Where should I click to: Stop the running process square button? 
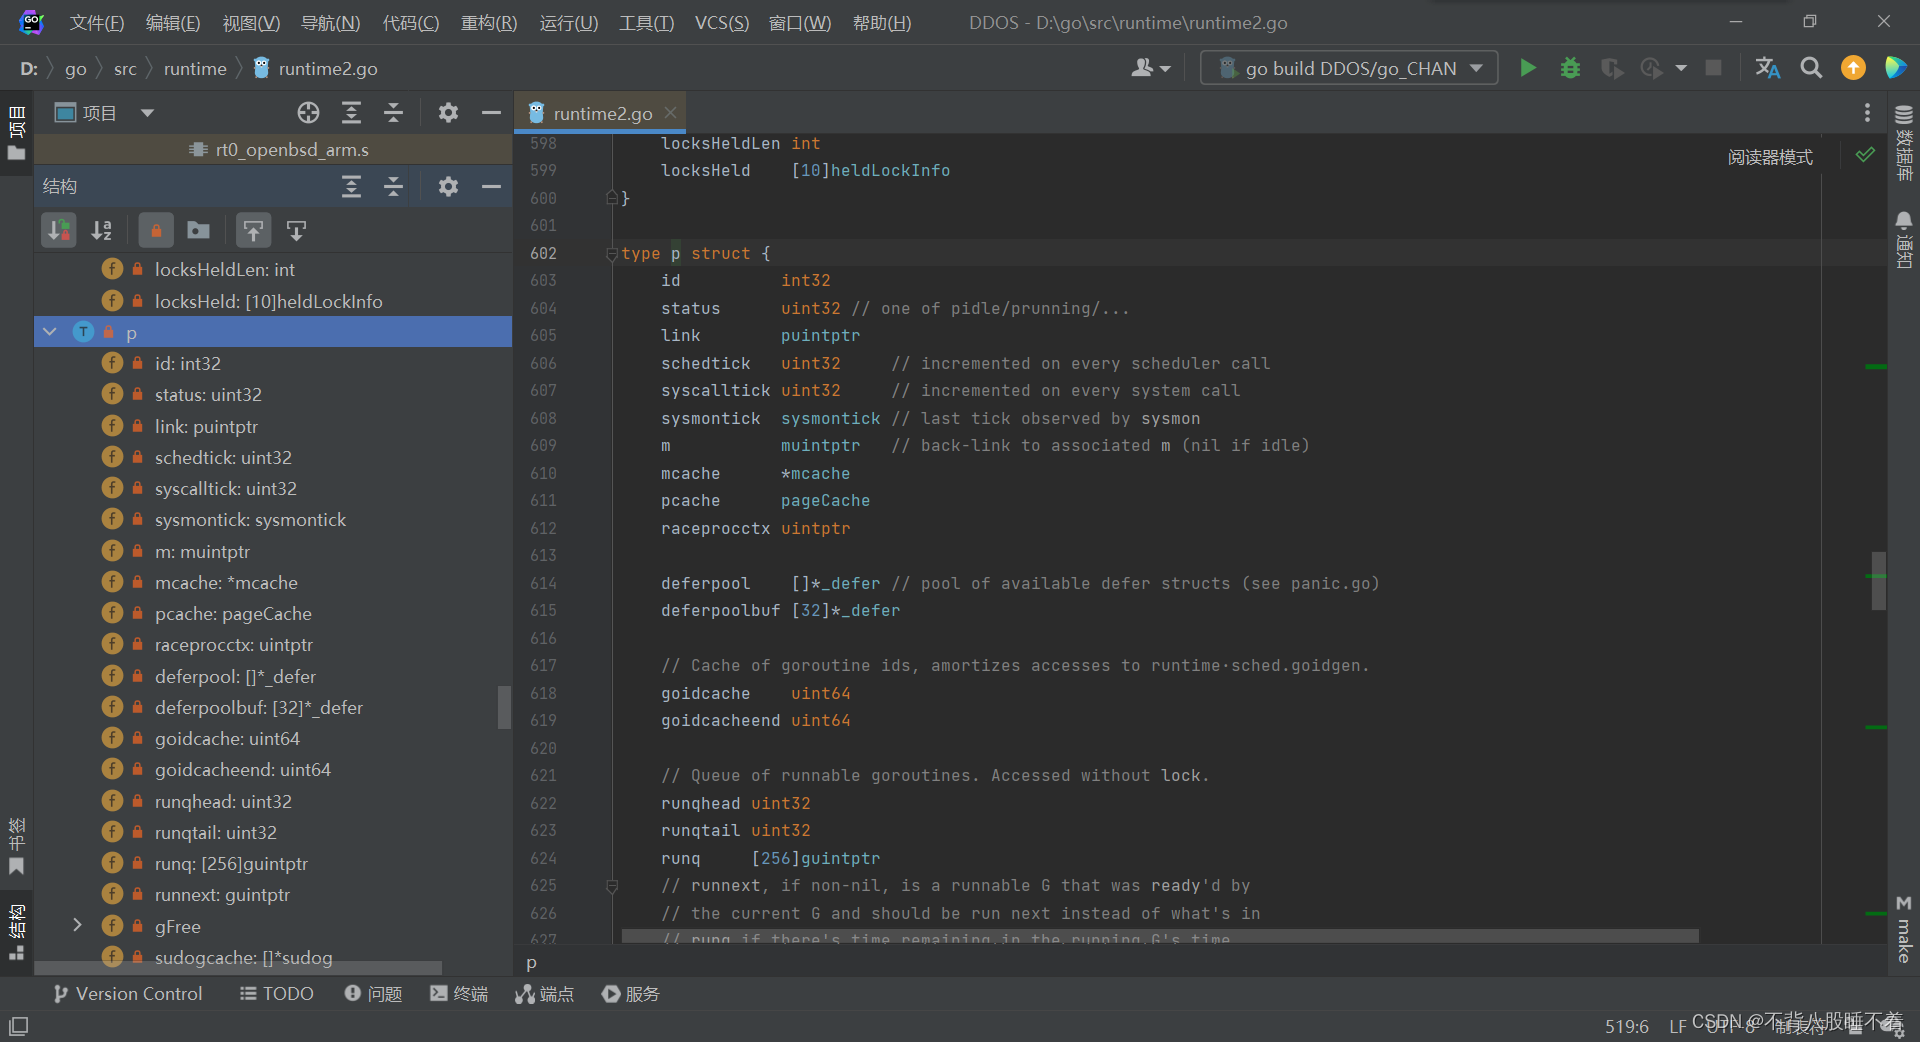click(1713, 68)
